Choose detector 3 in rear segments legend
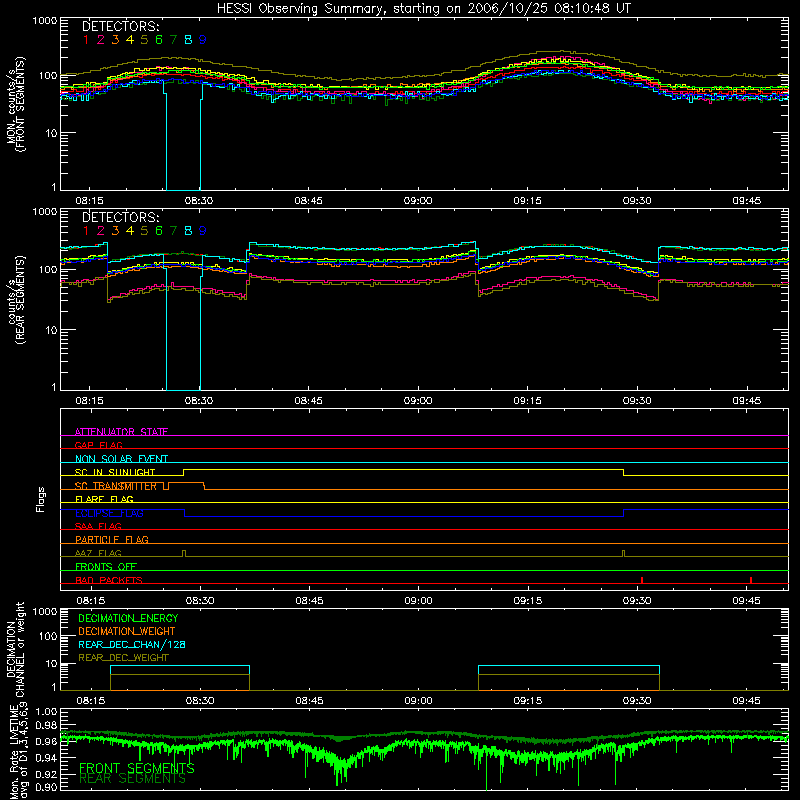The image size is (800, 800). [115, 231]
